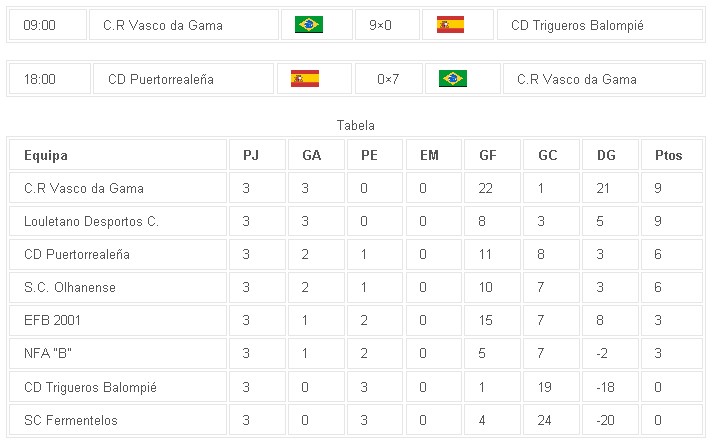Select S.C. Olhanense in the standings table
This screenshot has height=442, width=713.
[x=70, y=287]
